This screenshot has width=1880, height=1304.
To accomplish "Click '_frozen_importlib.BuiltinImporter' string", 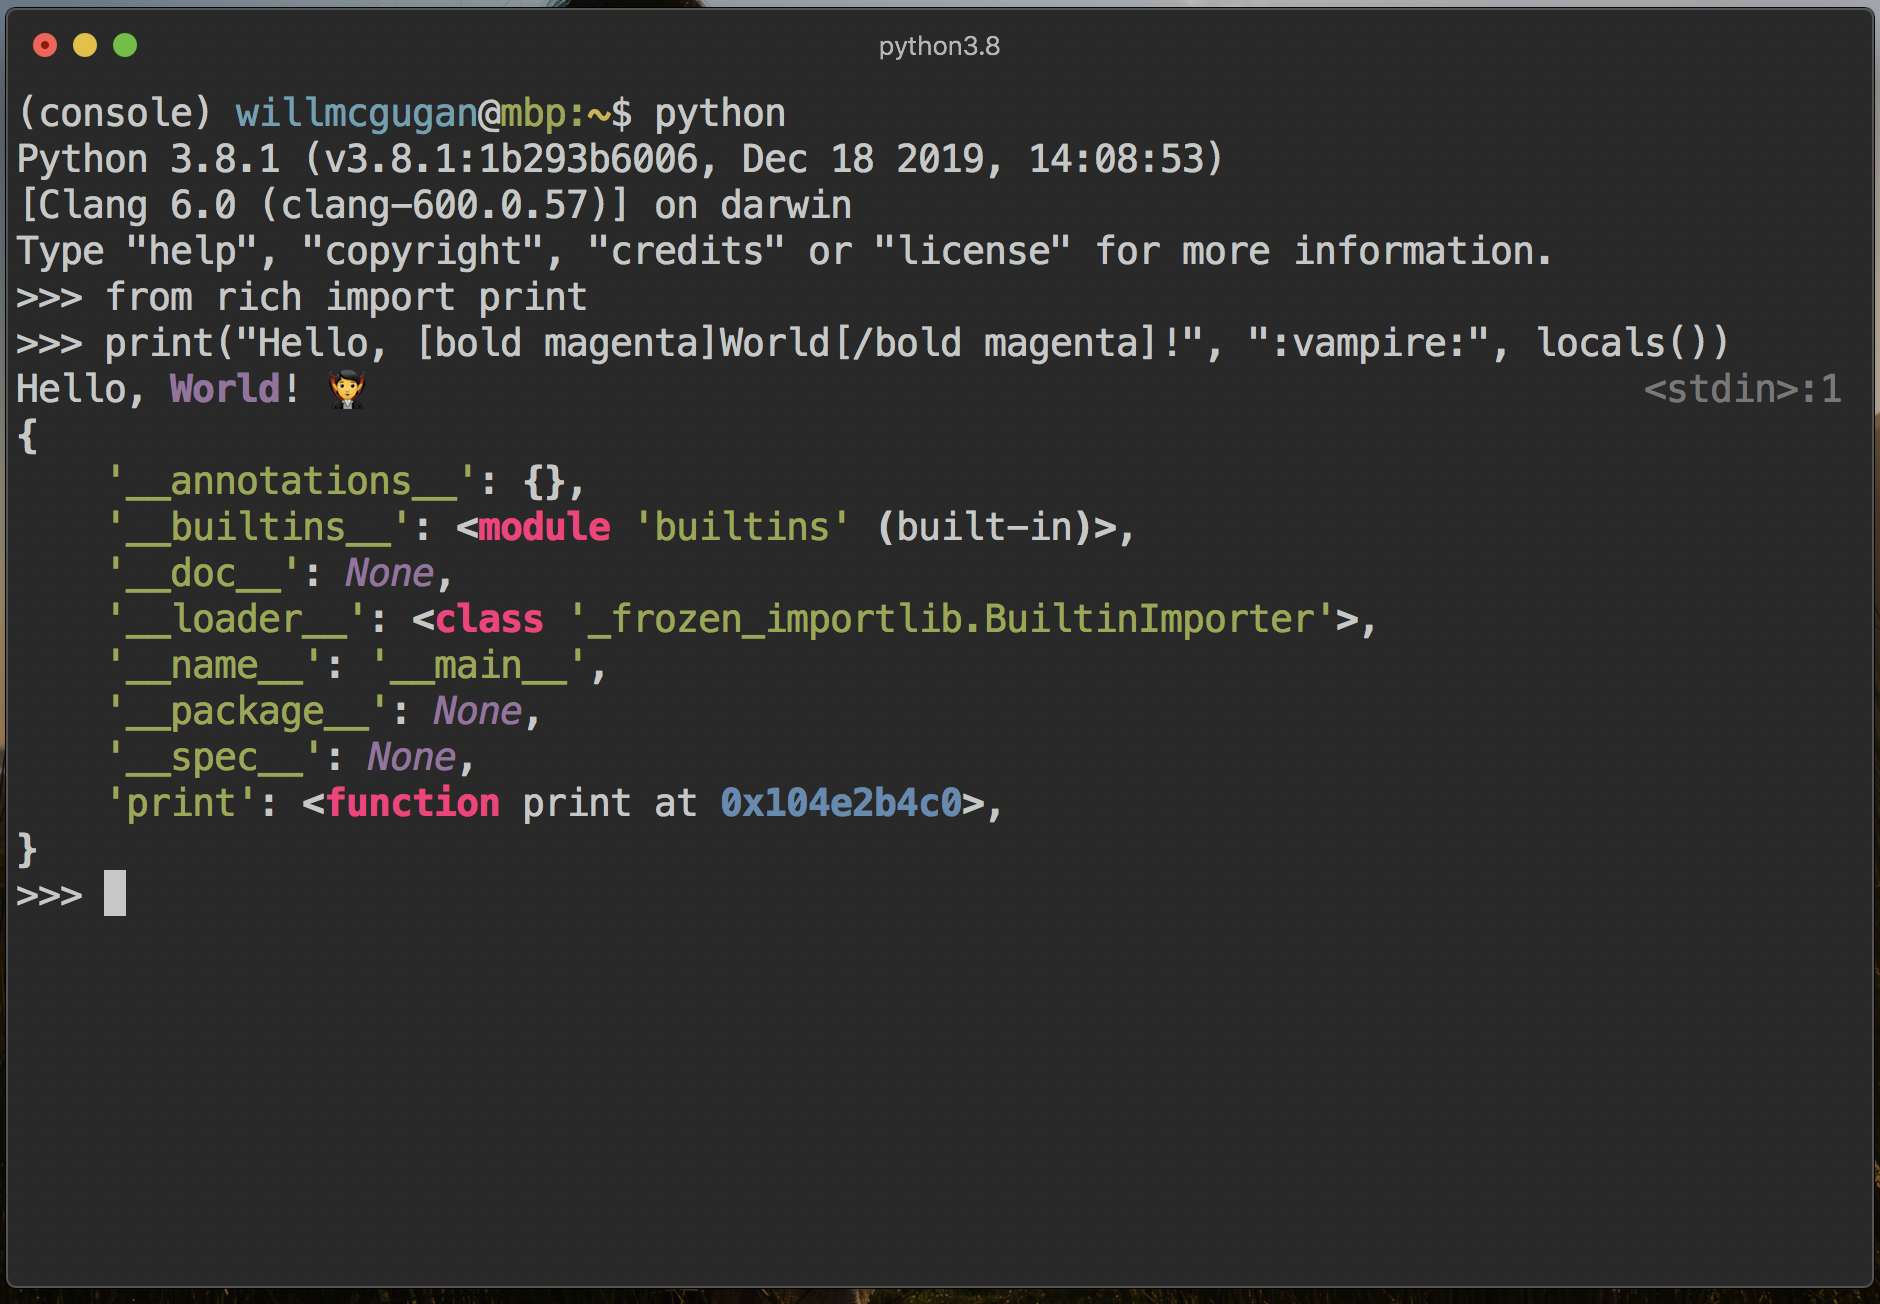I will click(x=951, y=619).
